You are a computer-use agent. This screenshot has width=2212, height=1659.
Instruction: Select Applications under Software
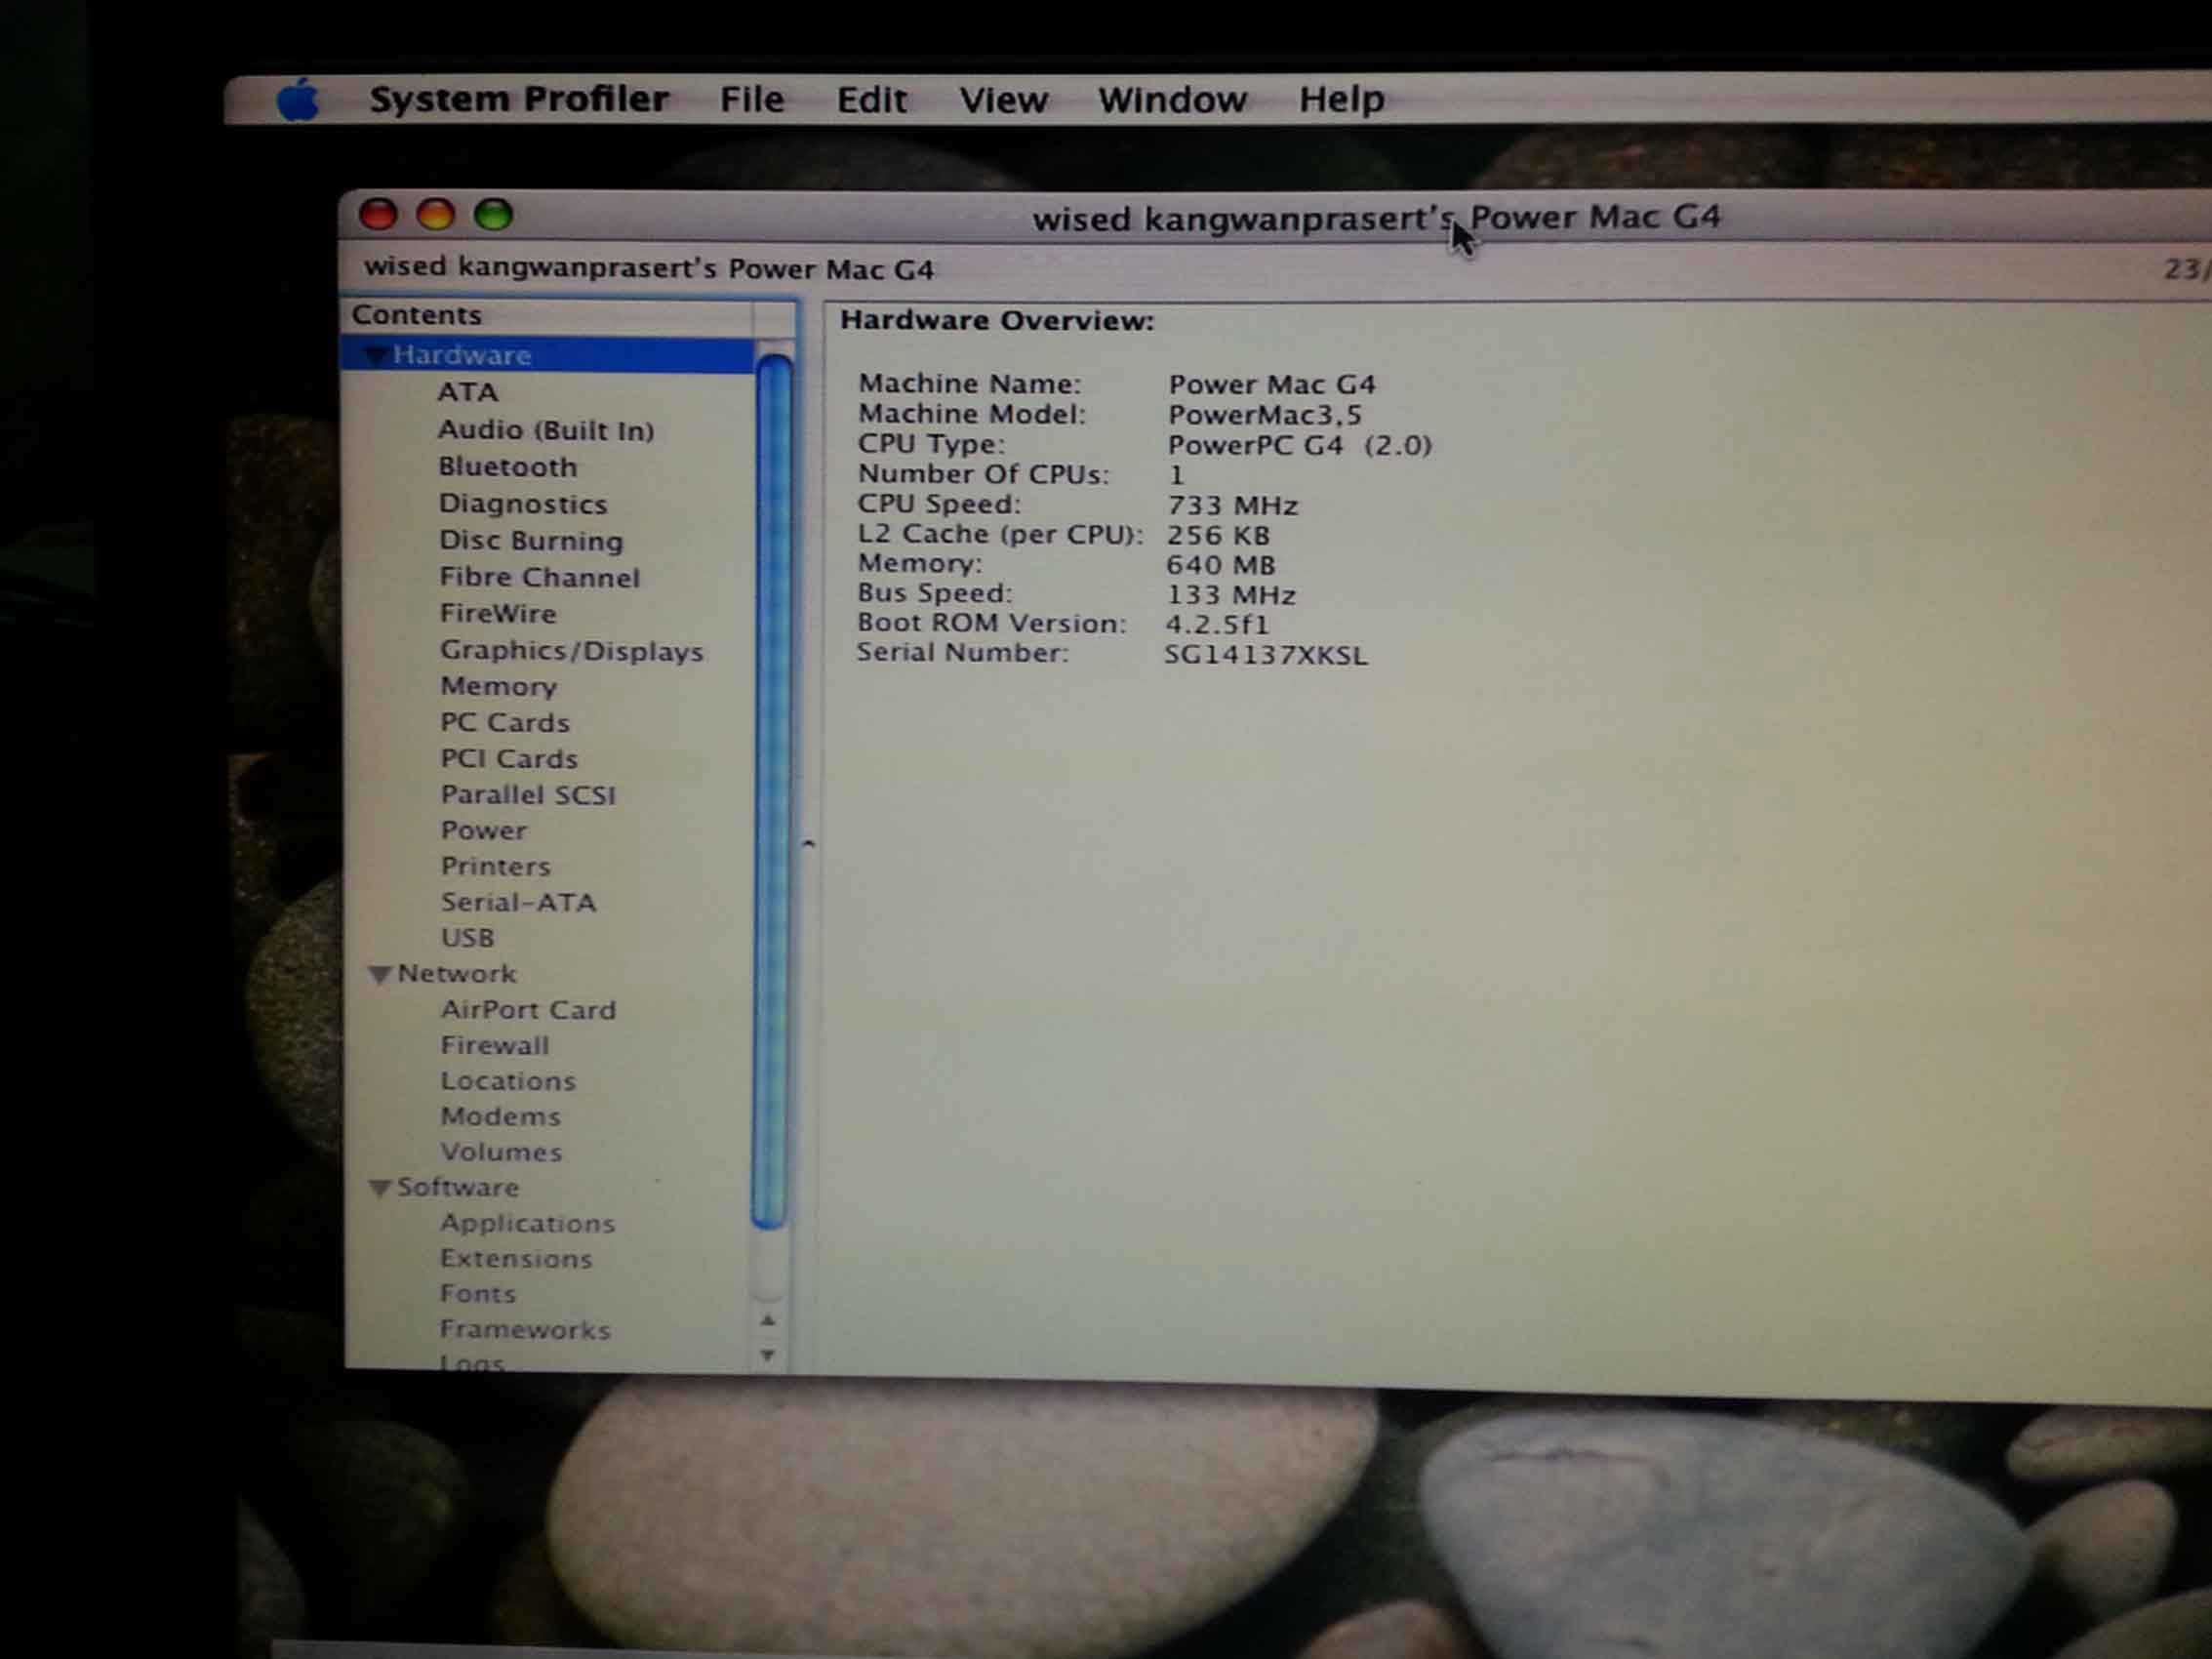click(528, 1224)
